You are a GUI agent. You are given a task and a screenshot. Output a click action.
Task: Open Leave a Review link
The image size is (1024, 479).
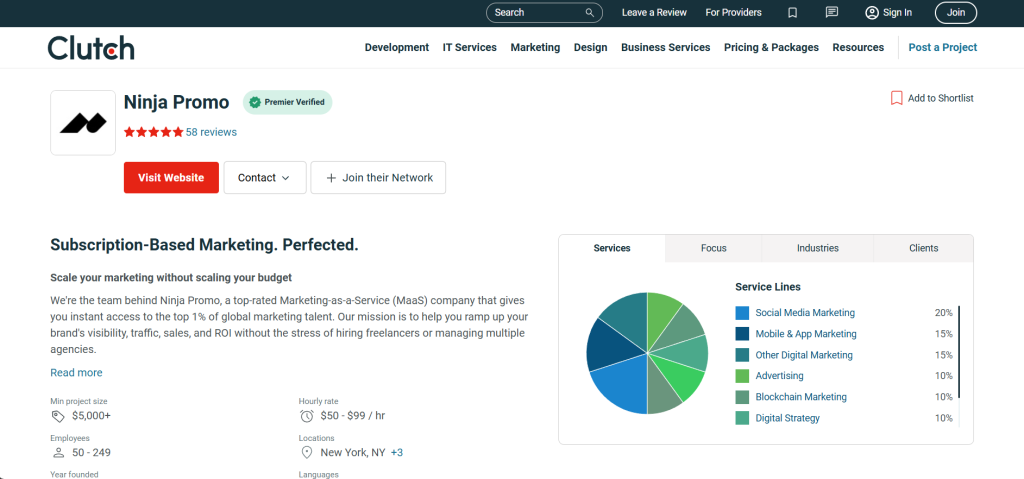654,12
